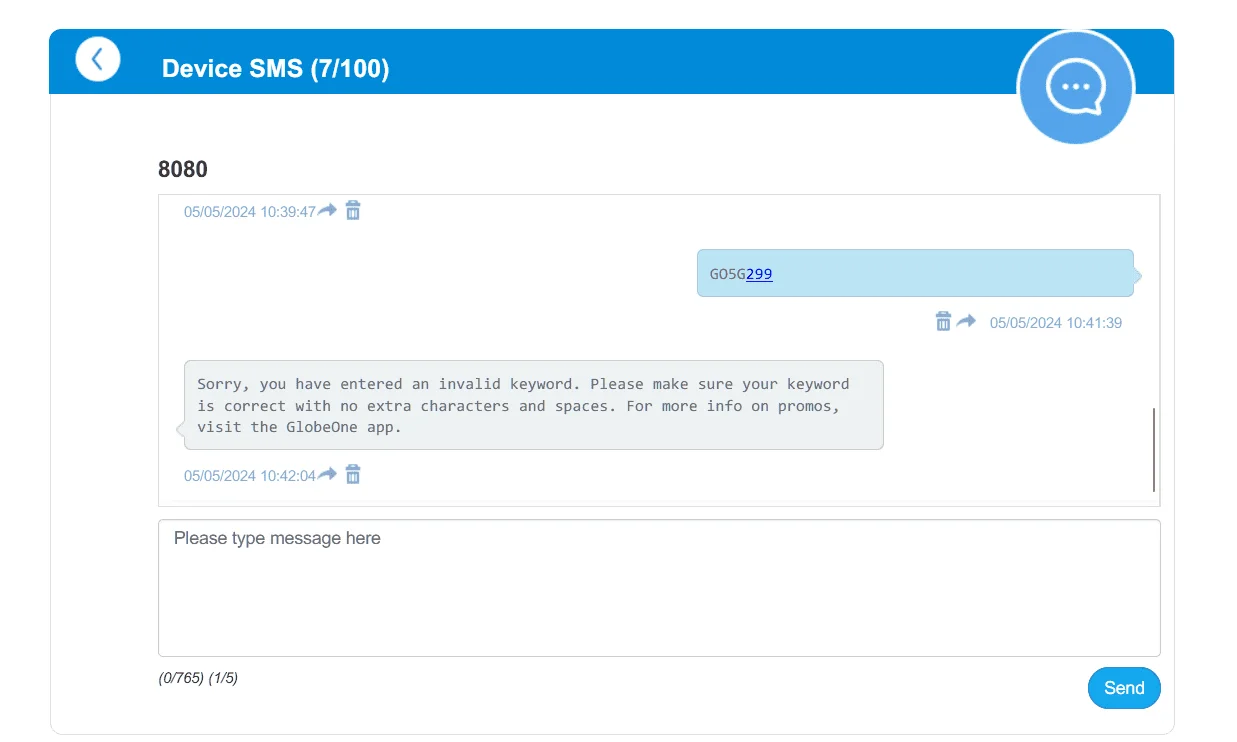Focus the 'Please type message here' box
This screenshot has width=1237, height=742.
[659, 588]
